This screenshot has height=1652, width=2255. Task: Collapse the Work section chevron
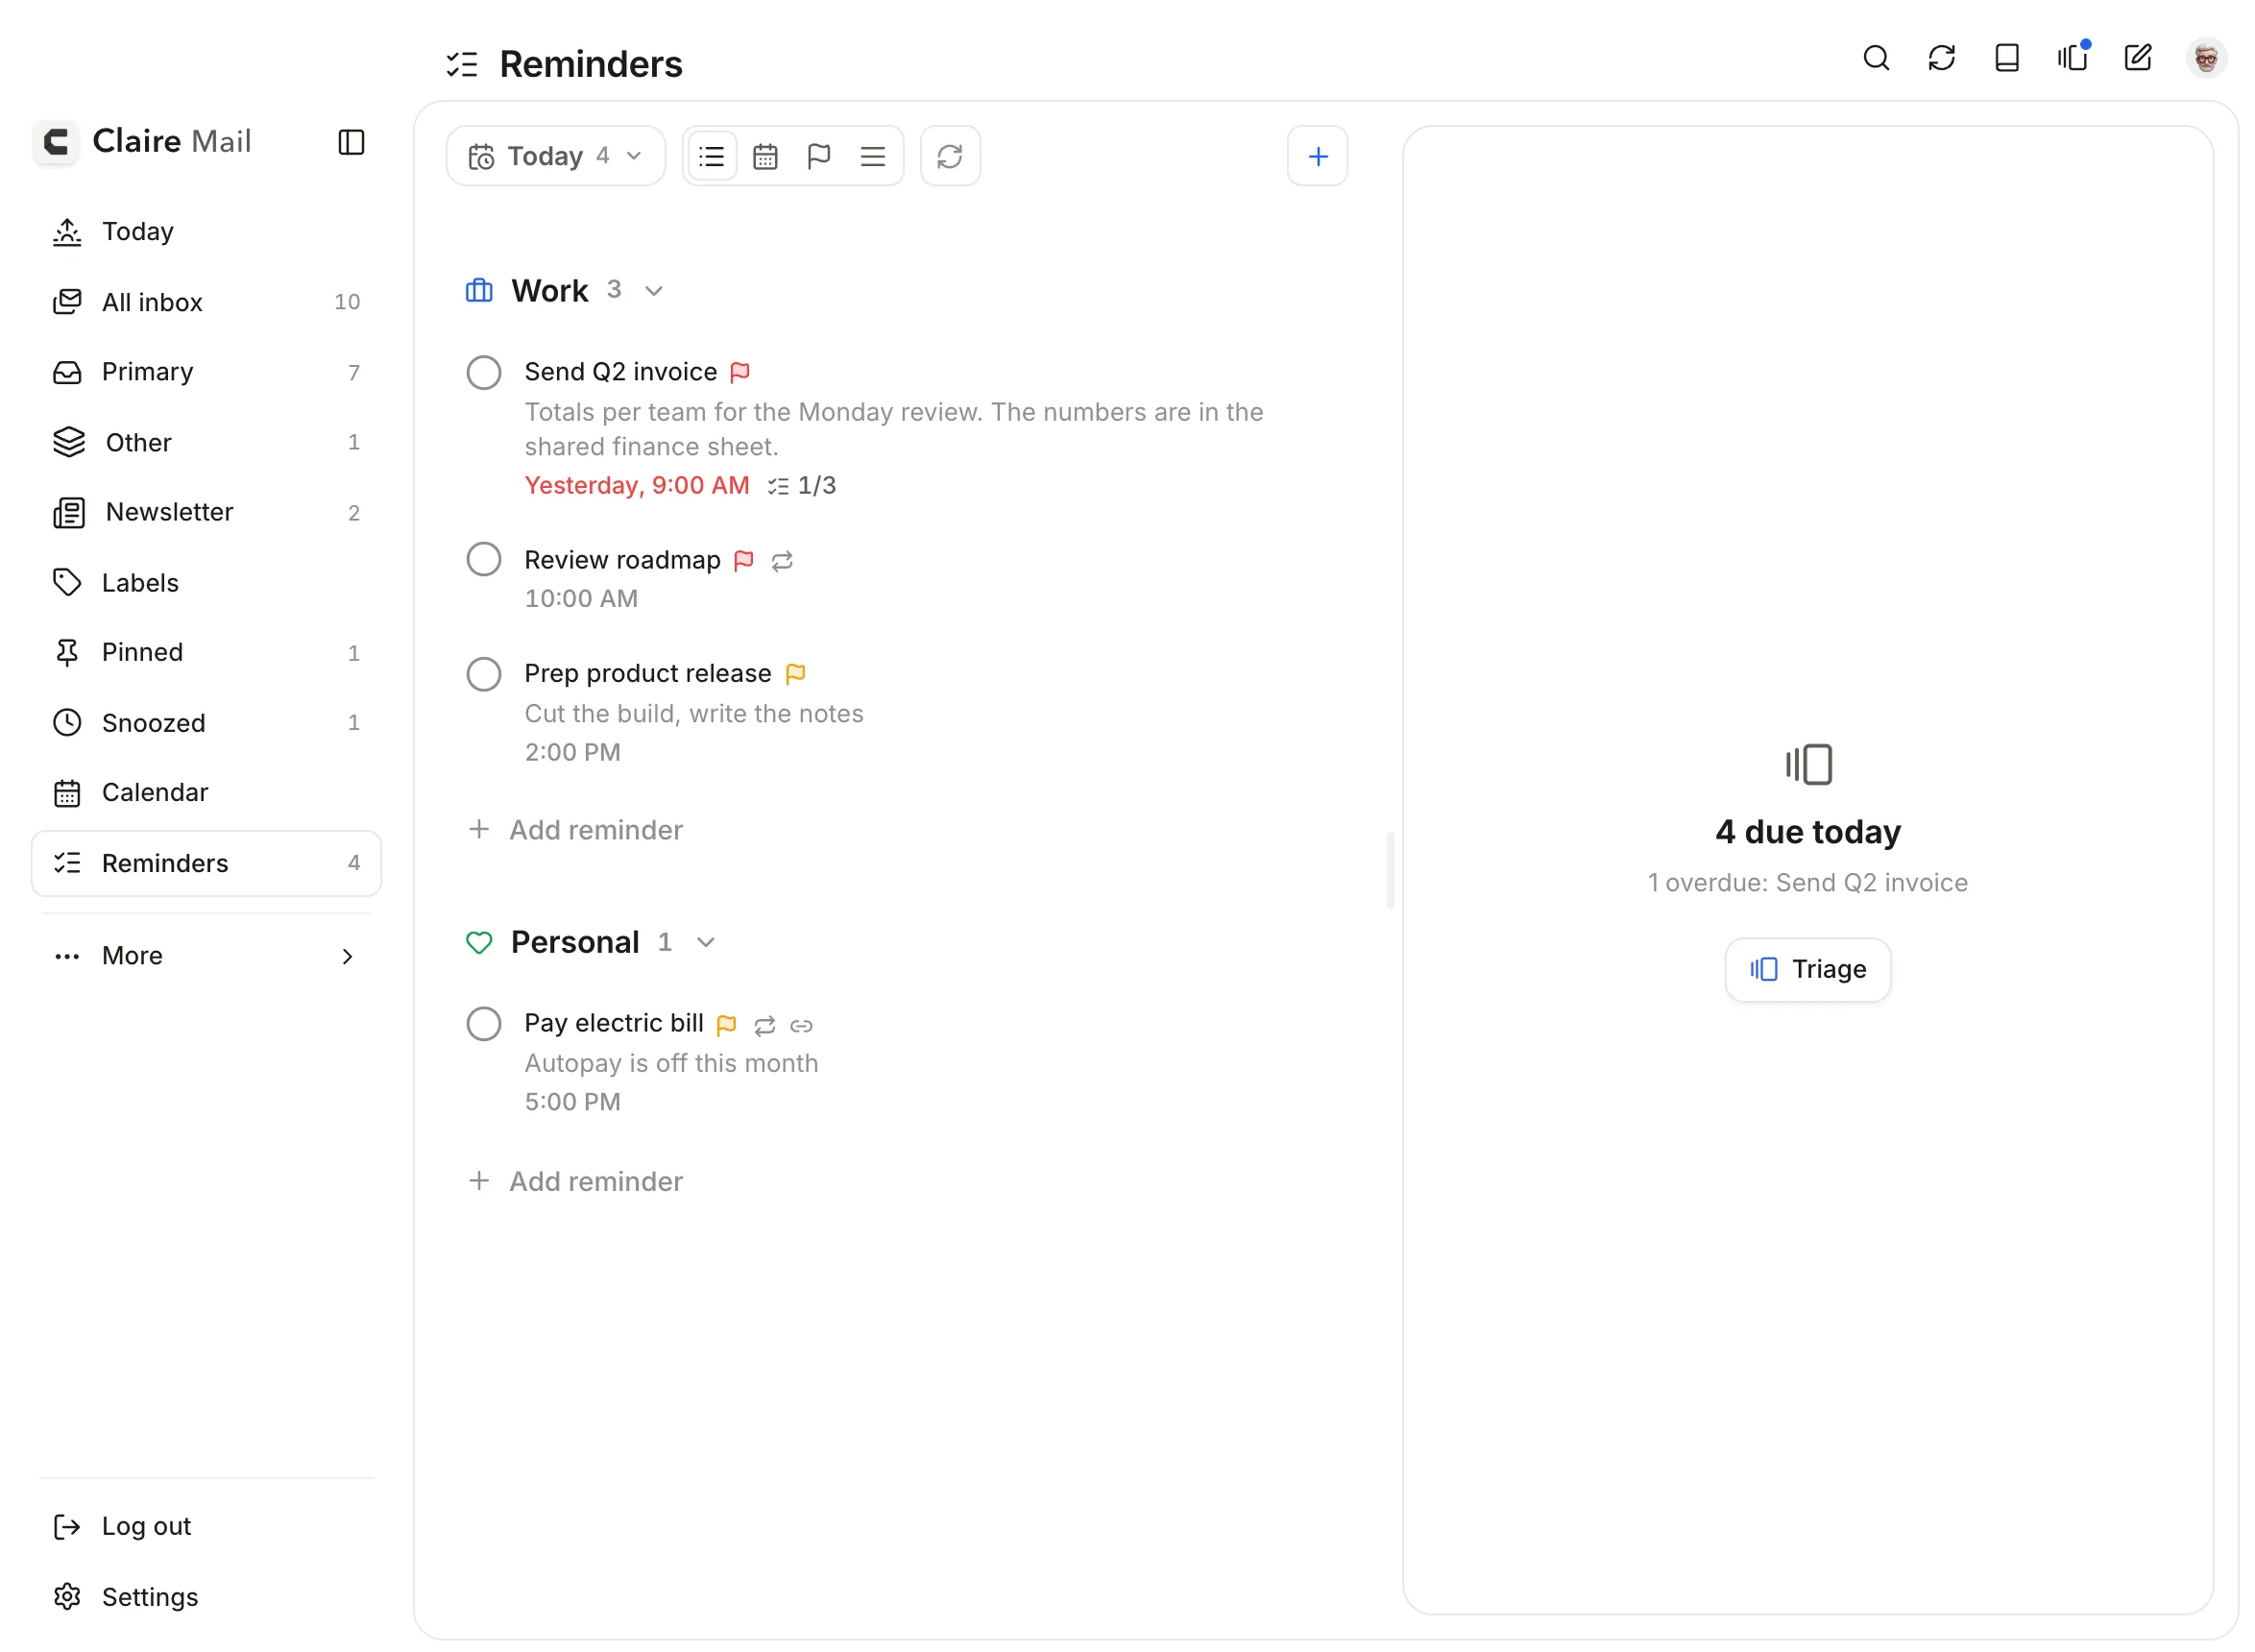(x=654, y=291)
